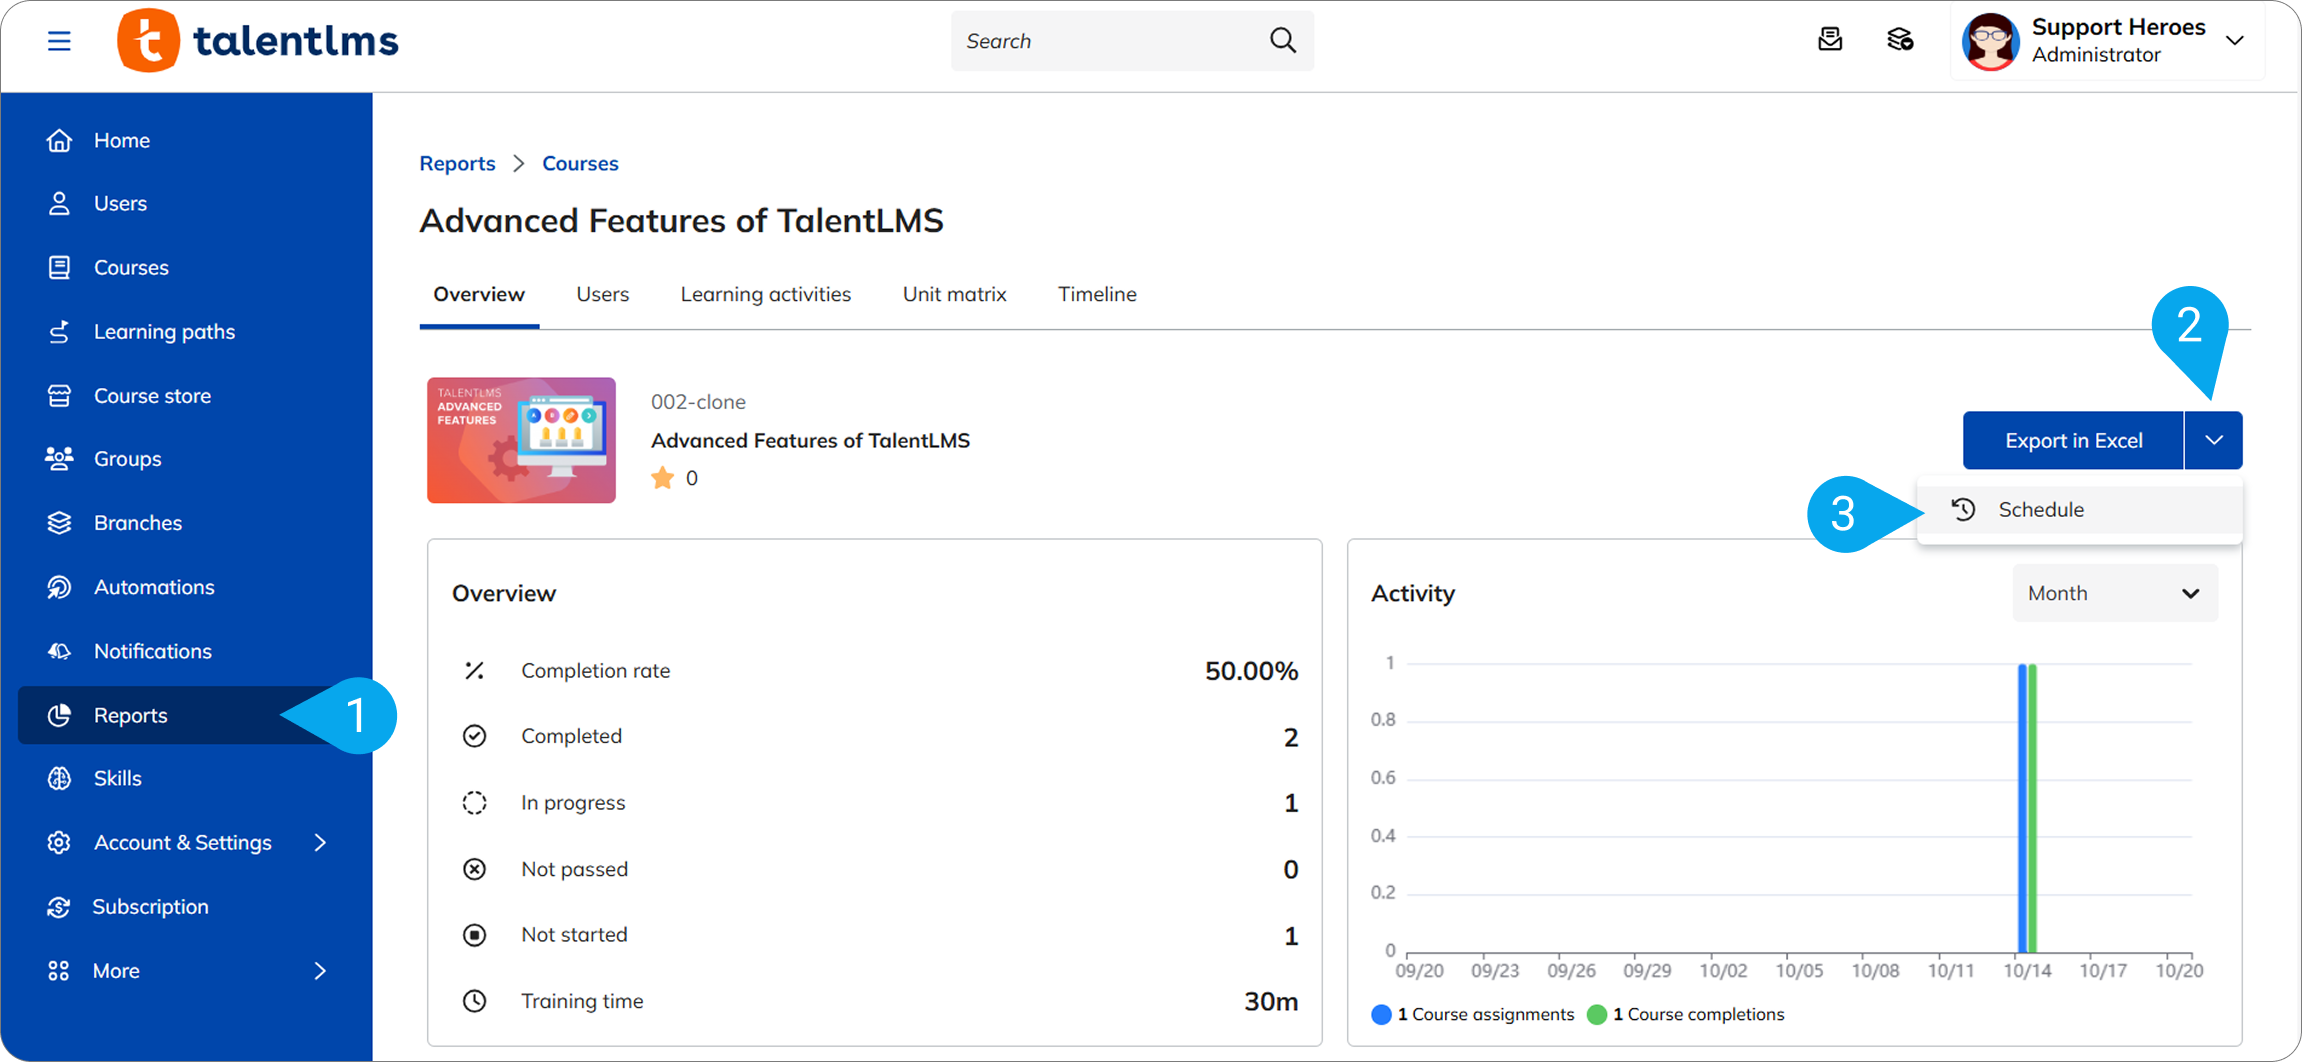Expand the Account & Settings submenu
2302x1062 pixels.
[319, 843]
